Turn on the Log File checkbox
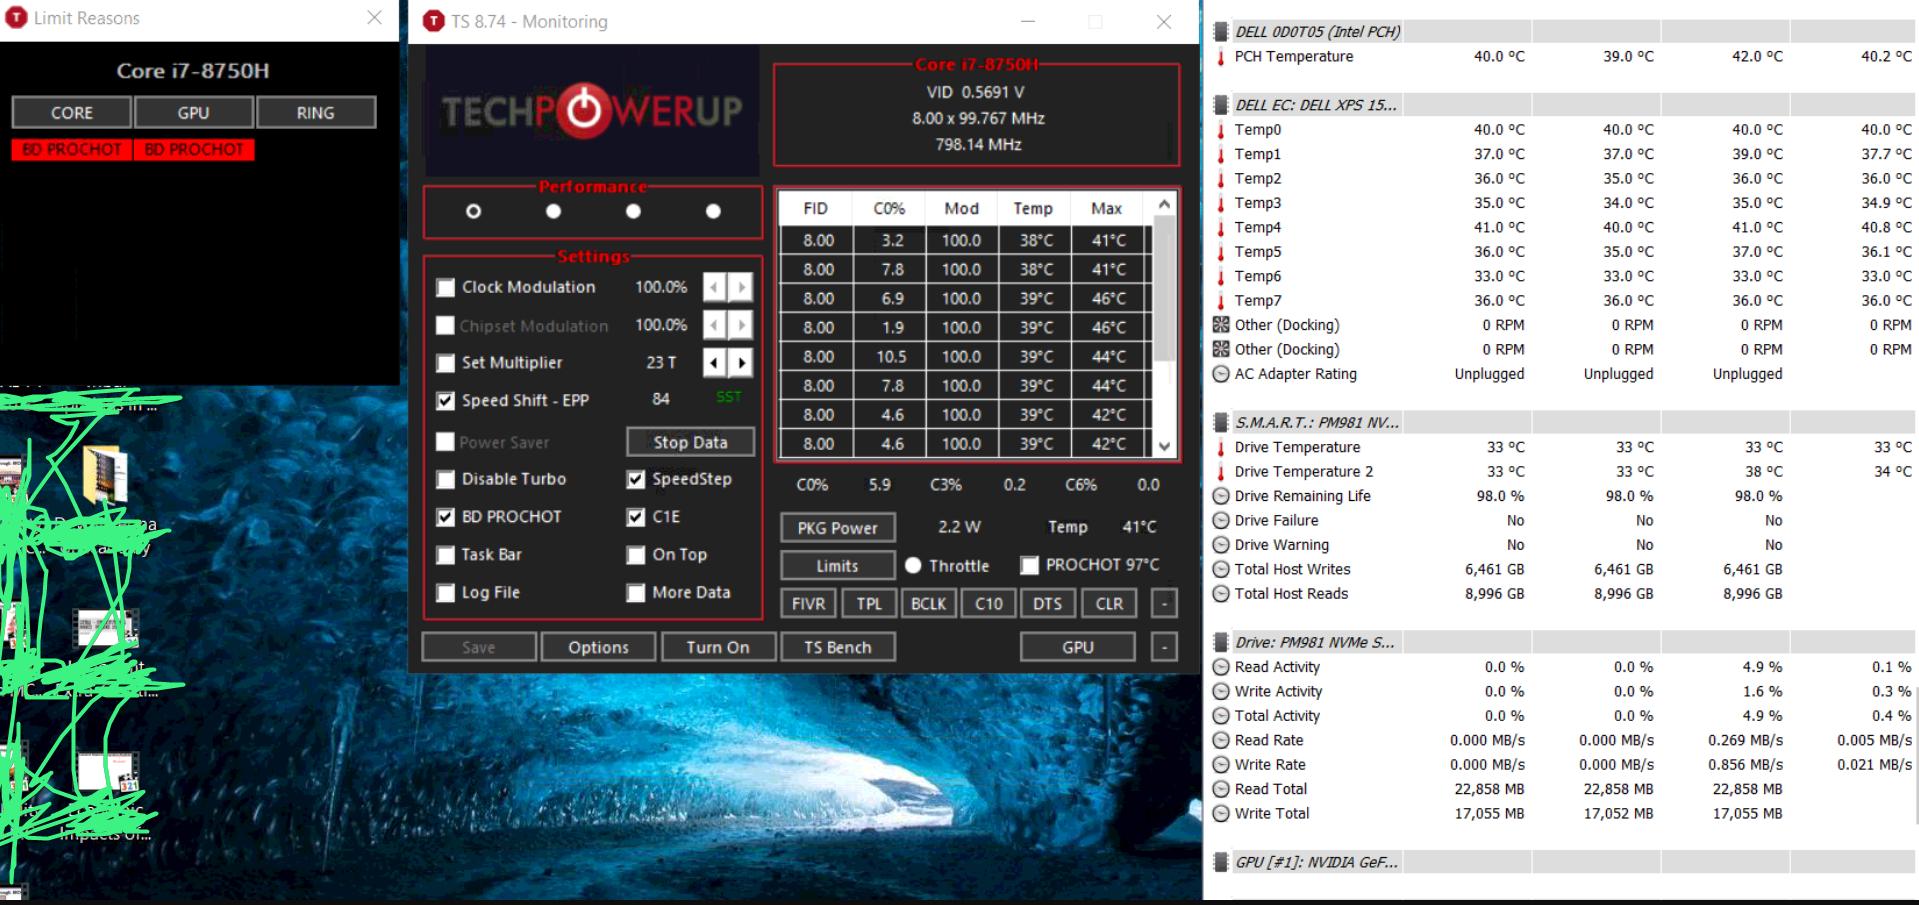This screenshot has width=1919, height=905. pos(445,593)
